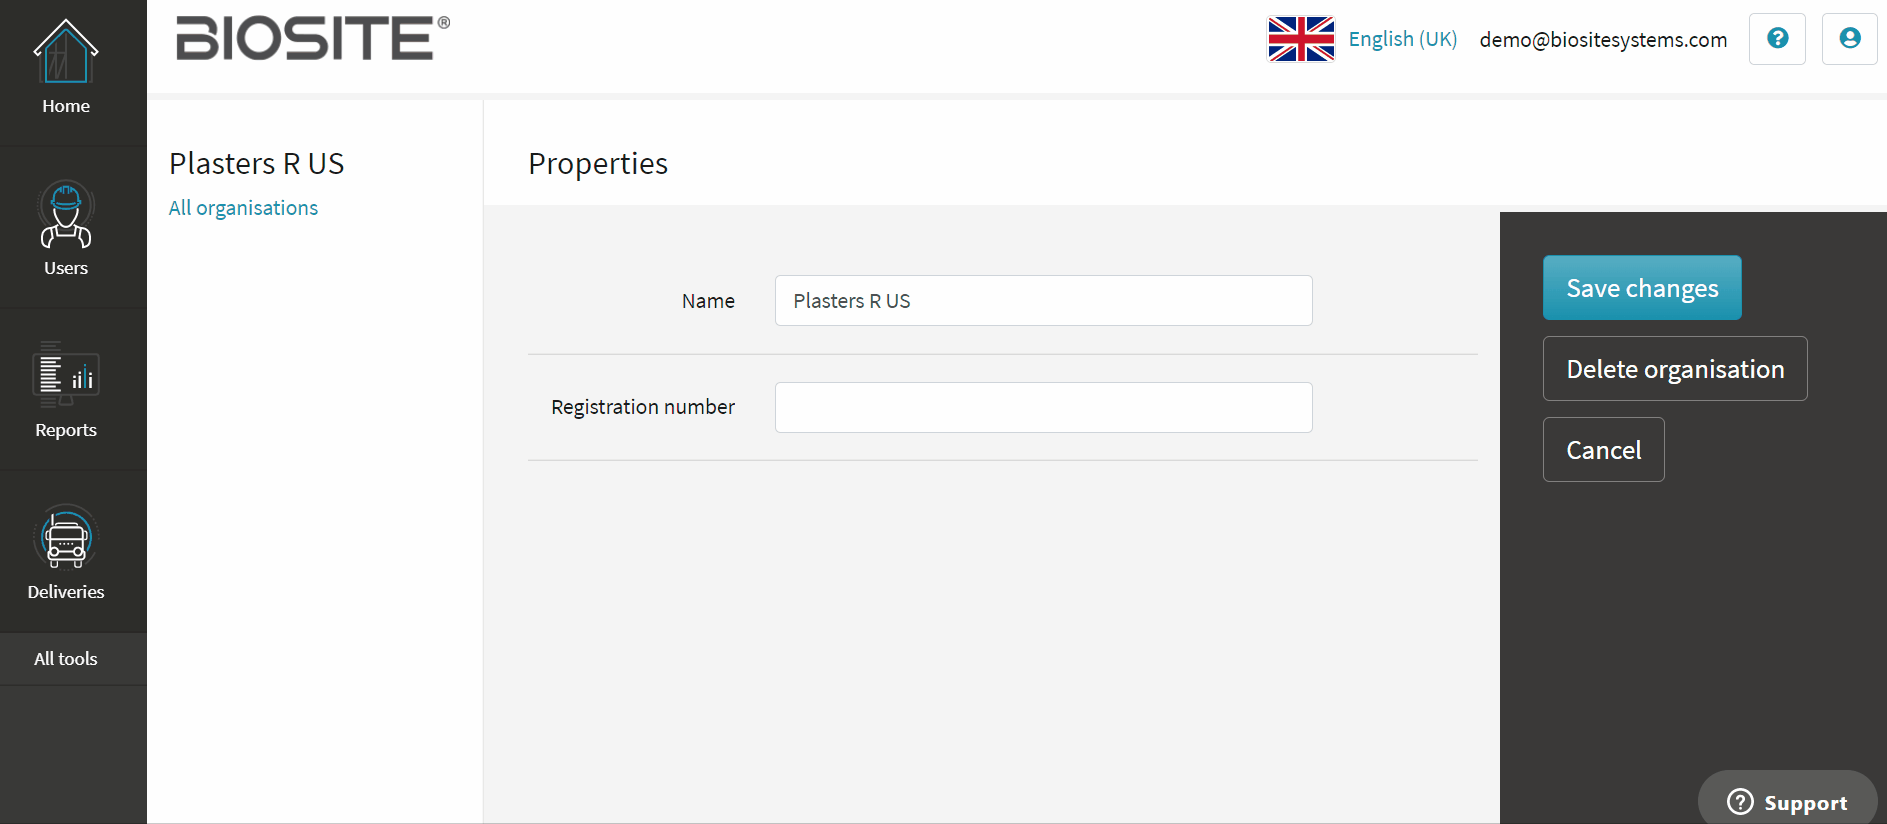Click the demo@biositesystems.com account email

pyautogui.click(x=1603, y=40)
